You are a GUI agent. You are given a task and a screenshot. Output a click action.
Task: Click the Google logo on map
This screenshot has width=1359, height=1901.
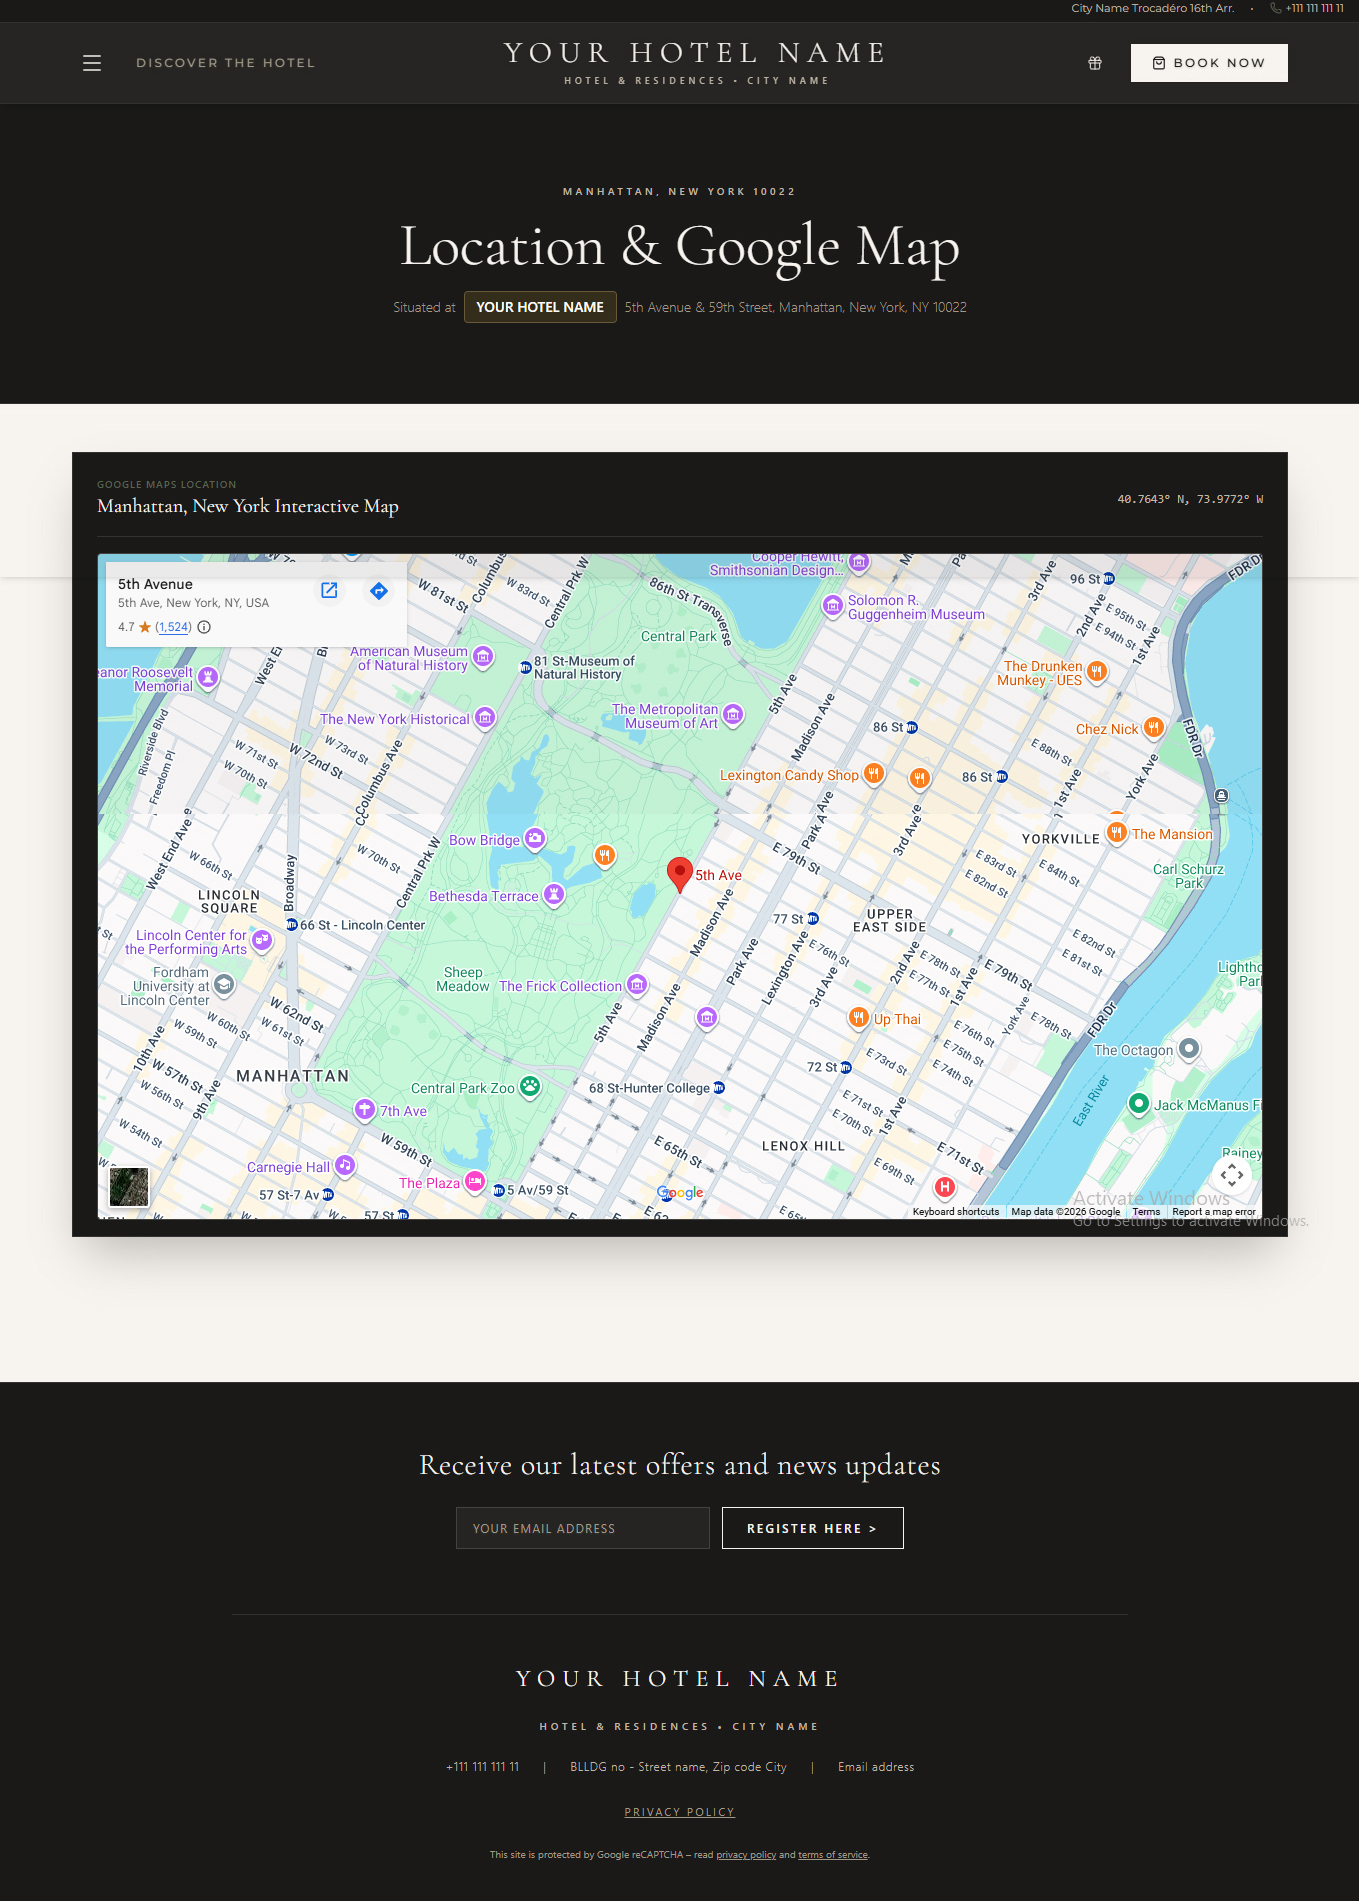[x=680, y=1192]
